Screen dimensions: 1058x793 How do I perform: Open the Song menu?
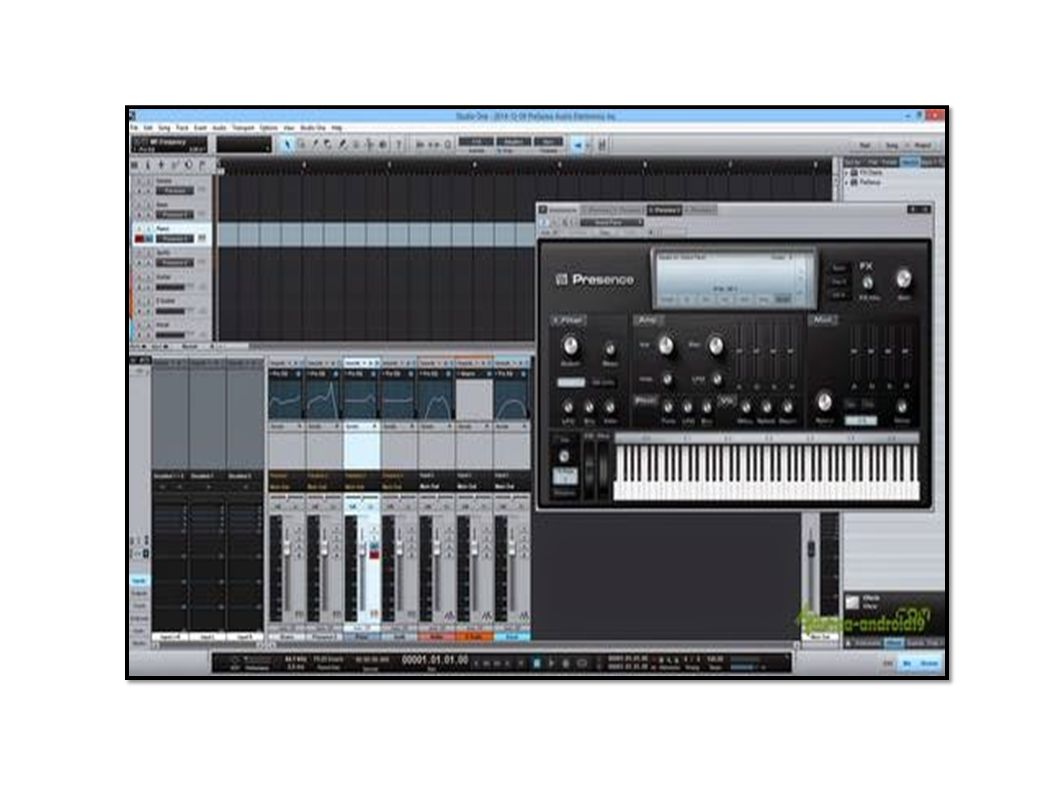point(165,128)
